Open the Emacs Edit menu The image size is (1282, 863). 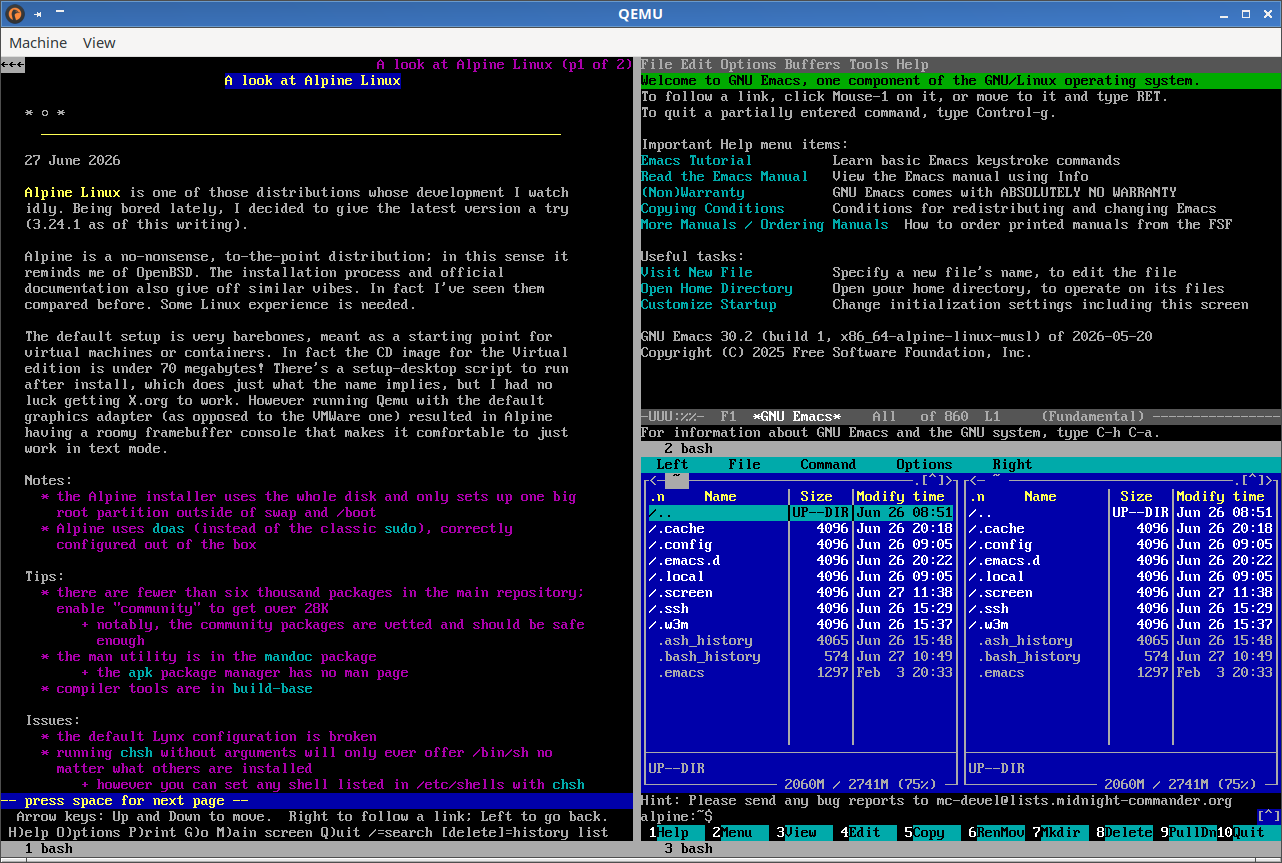(697, 65)
